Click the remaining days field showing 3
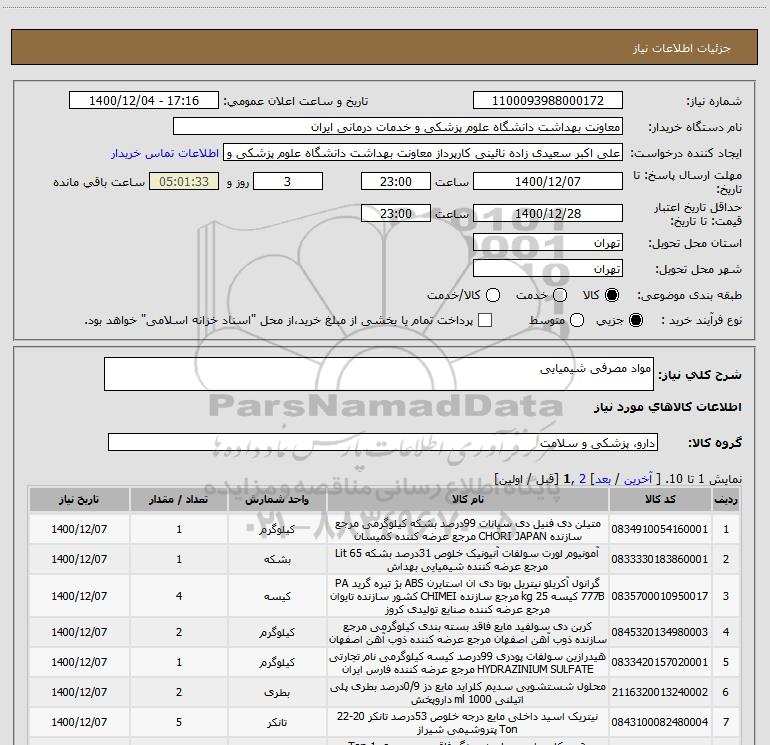 [x=288, y=181]
